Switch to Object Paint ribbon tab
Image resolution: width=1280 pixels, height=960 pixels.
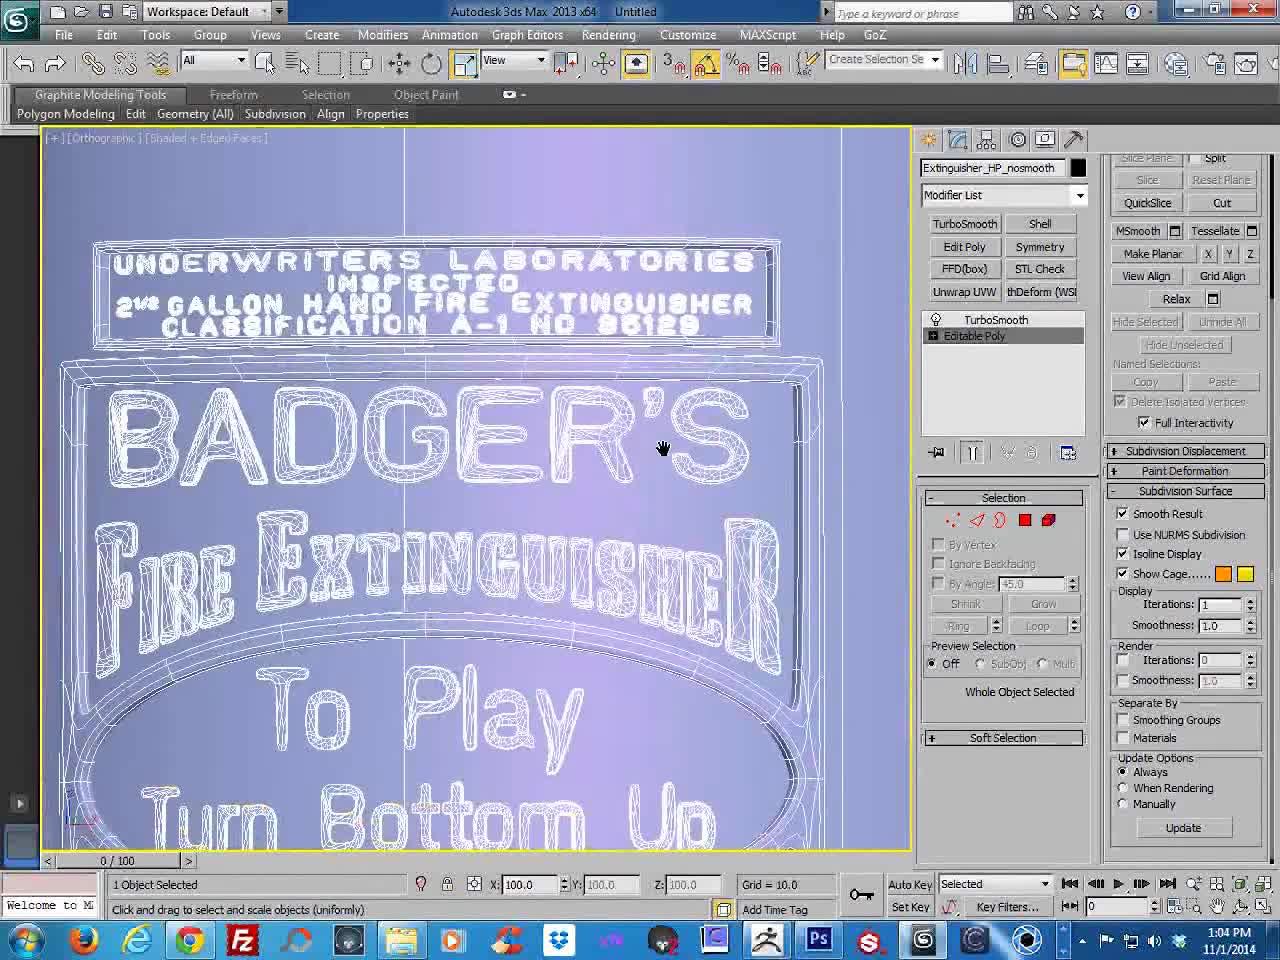[426, 95]
